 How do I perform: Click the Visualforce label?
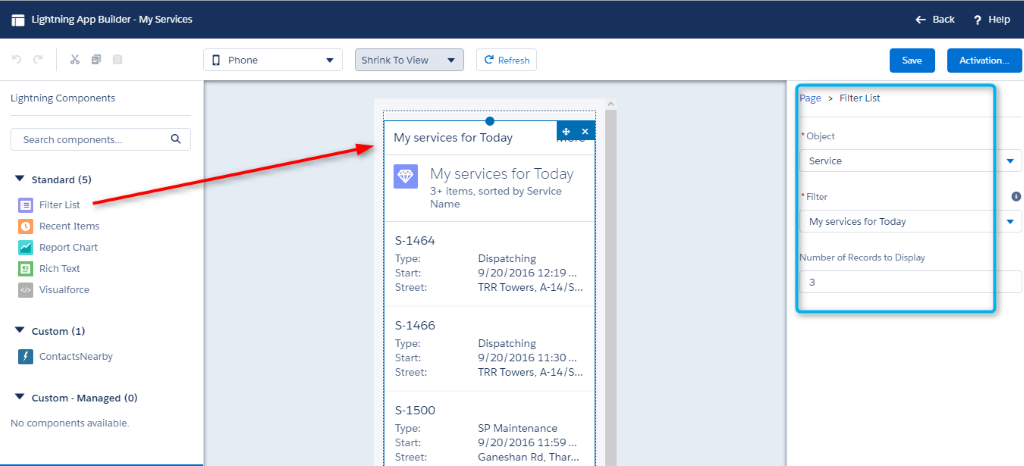[64, 290]
